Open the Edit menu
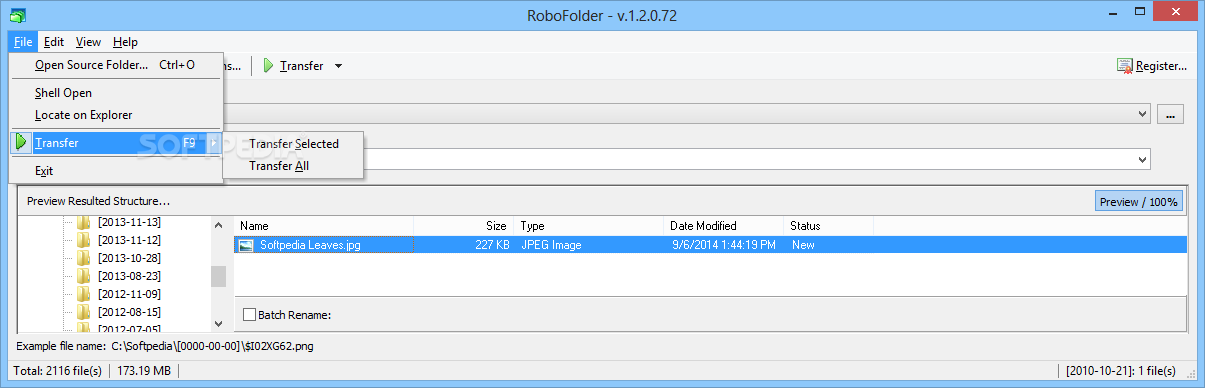This screenshot has height=388, width=1205. pos(54,42)
